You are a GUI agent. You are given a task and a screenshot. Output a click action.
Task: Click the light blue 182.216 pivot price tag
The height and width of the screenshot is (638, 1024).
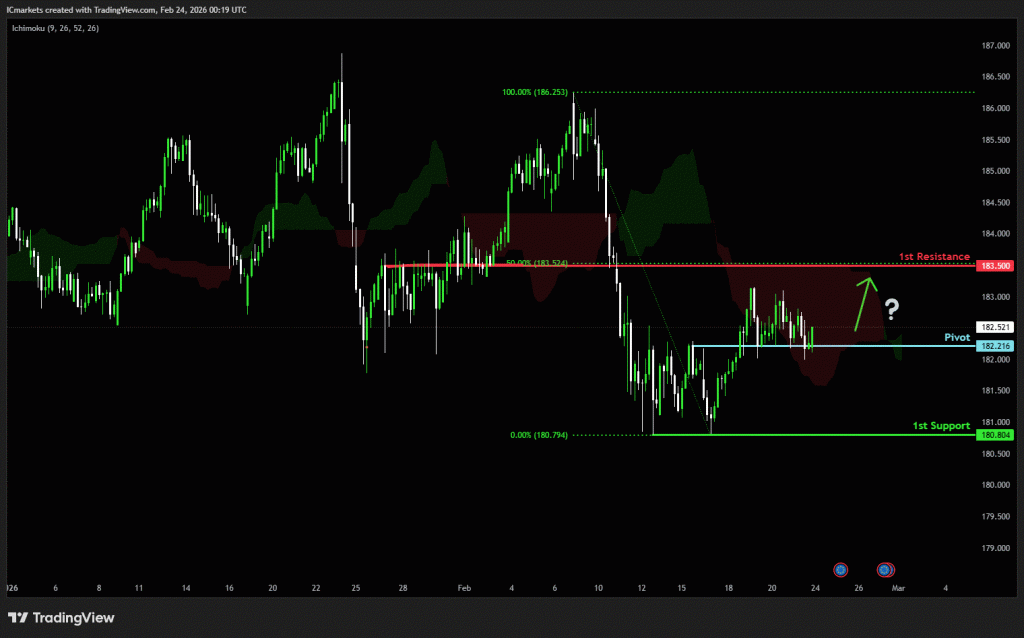997,346
